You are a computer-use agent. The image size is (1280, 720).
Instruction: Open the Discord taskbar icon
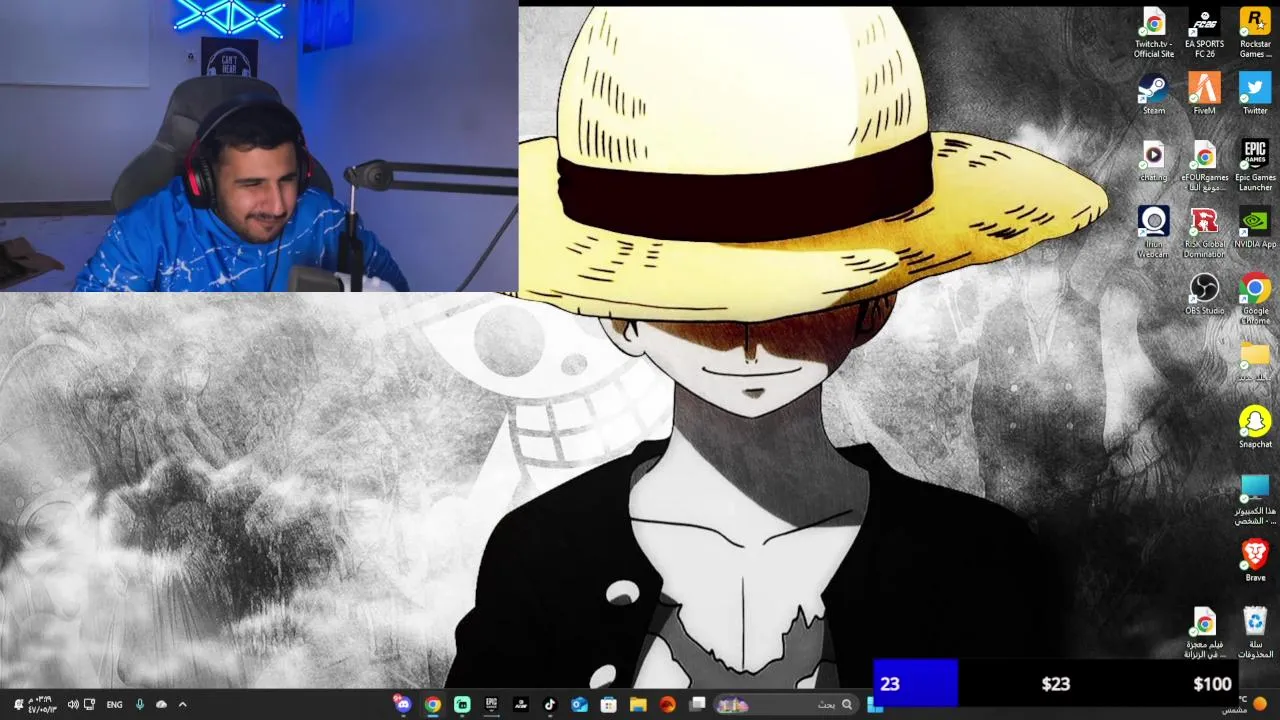[x=403, y=704]
